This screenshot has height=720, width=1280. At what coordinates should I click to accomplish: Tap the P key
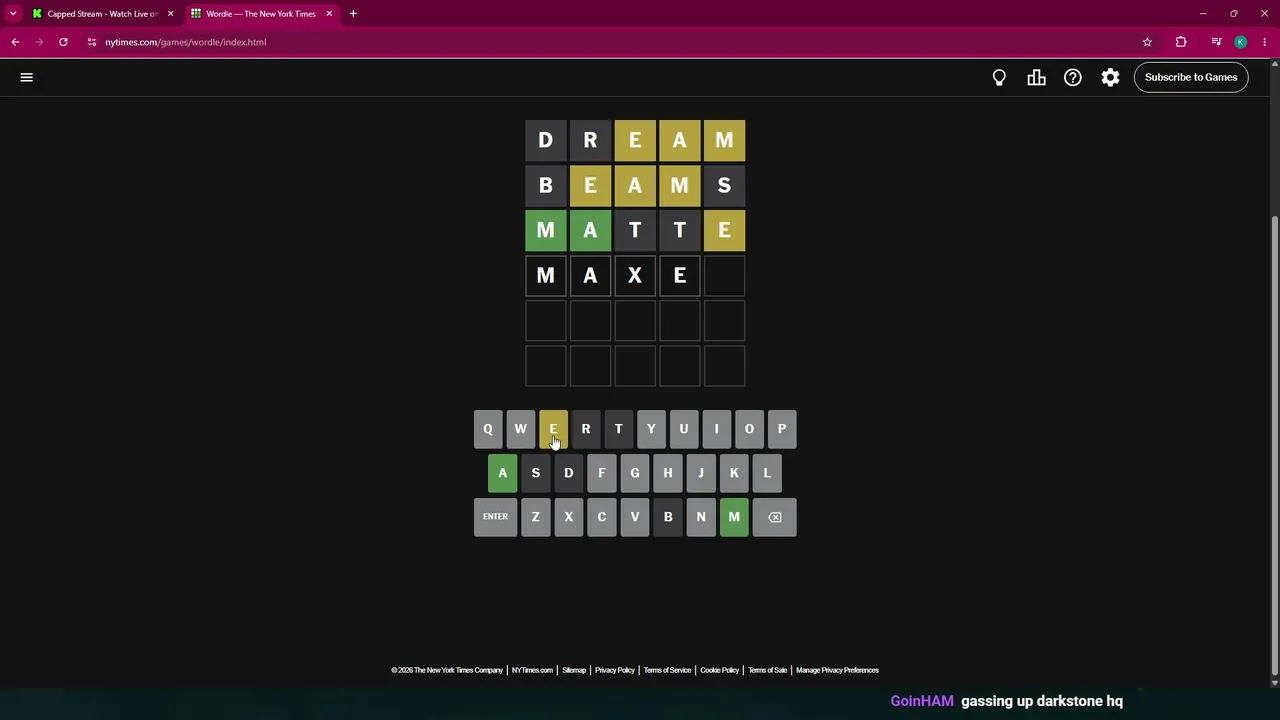782,429
